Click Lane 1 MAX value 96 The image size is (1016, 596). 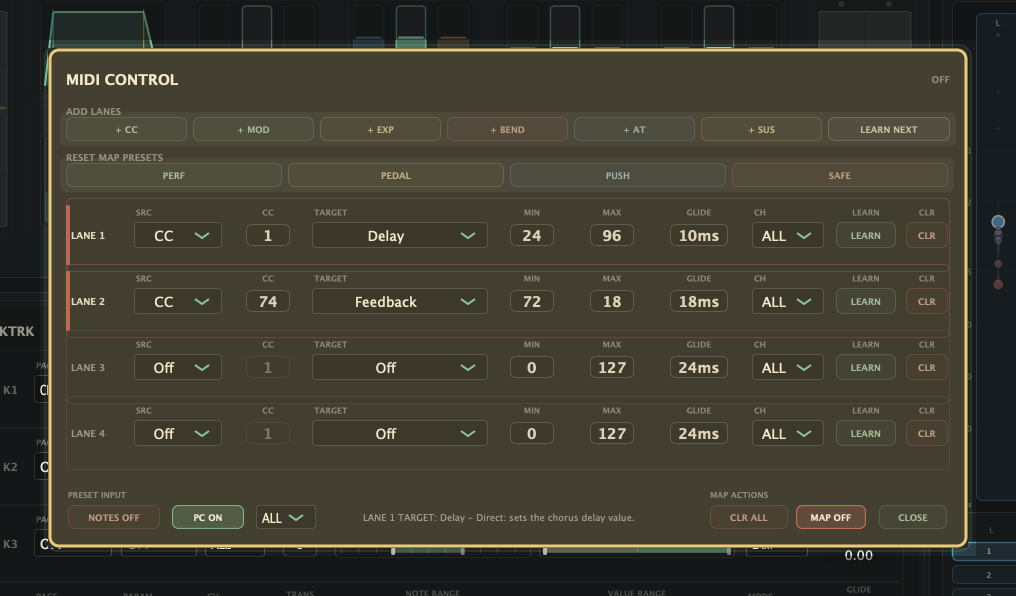coord(612,235)
